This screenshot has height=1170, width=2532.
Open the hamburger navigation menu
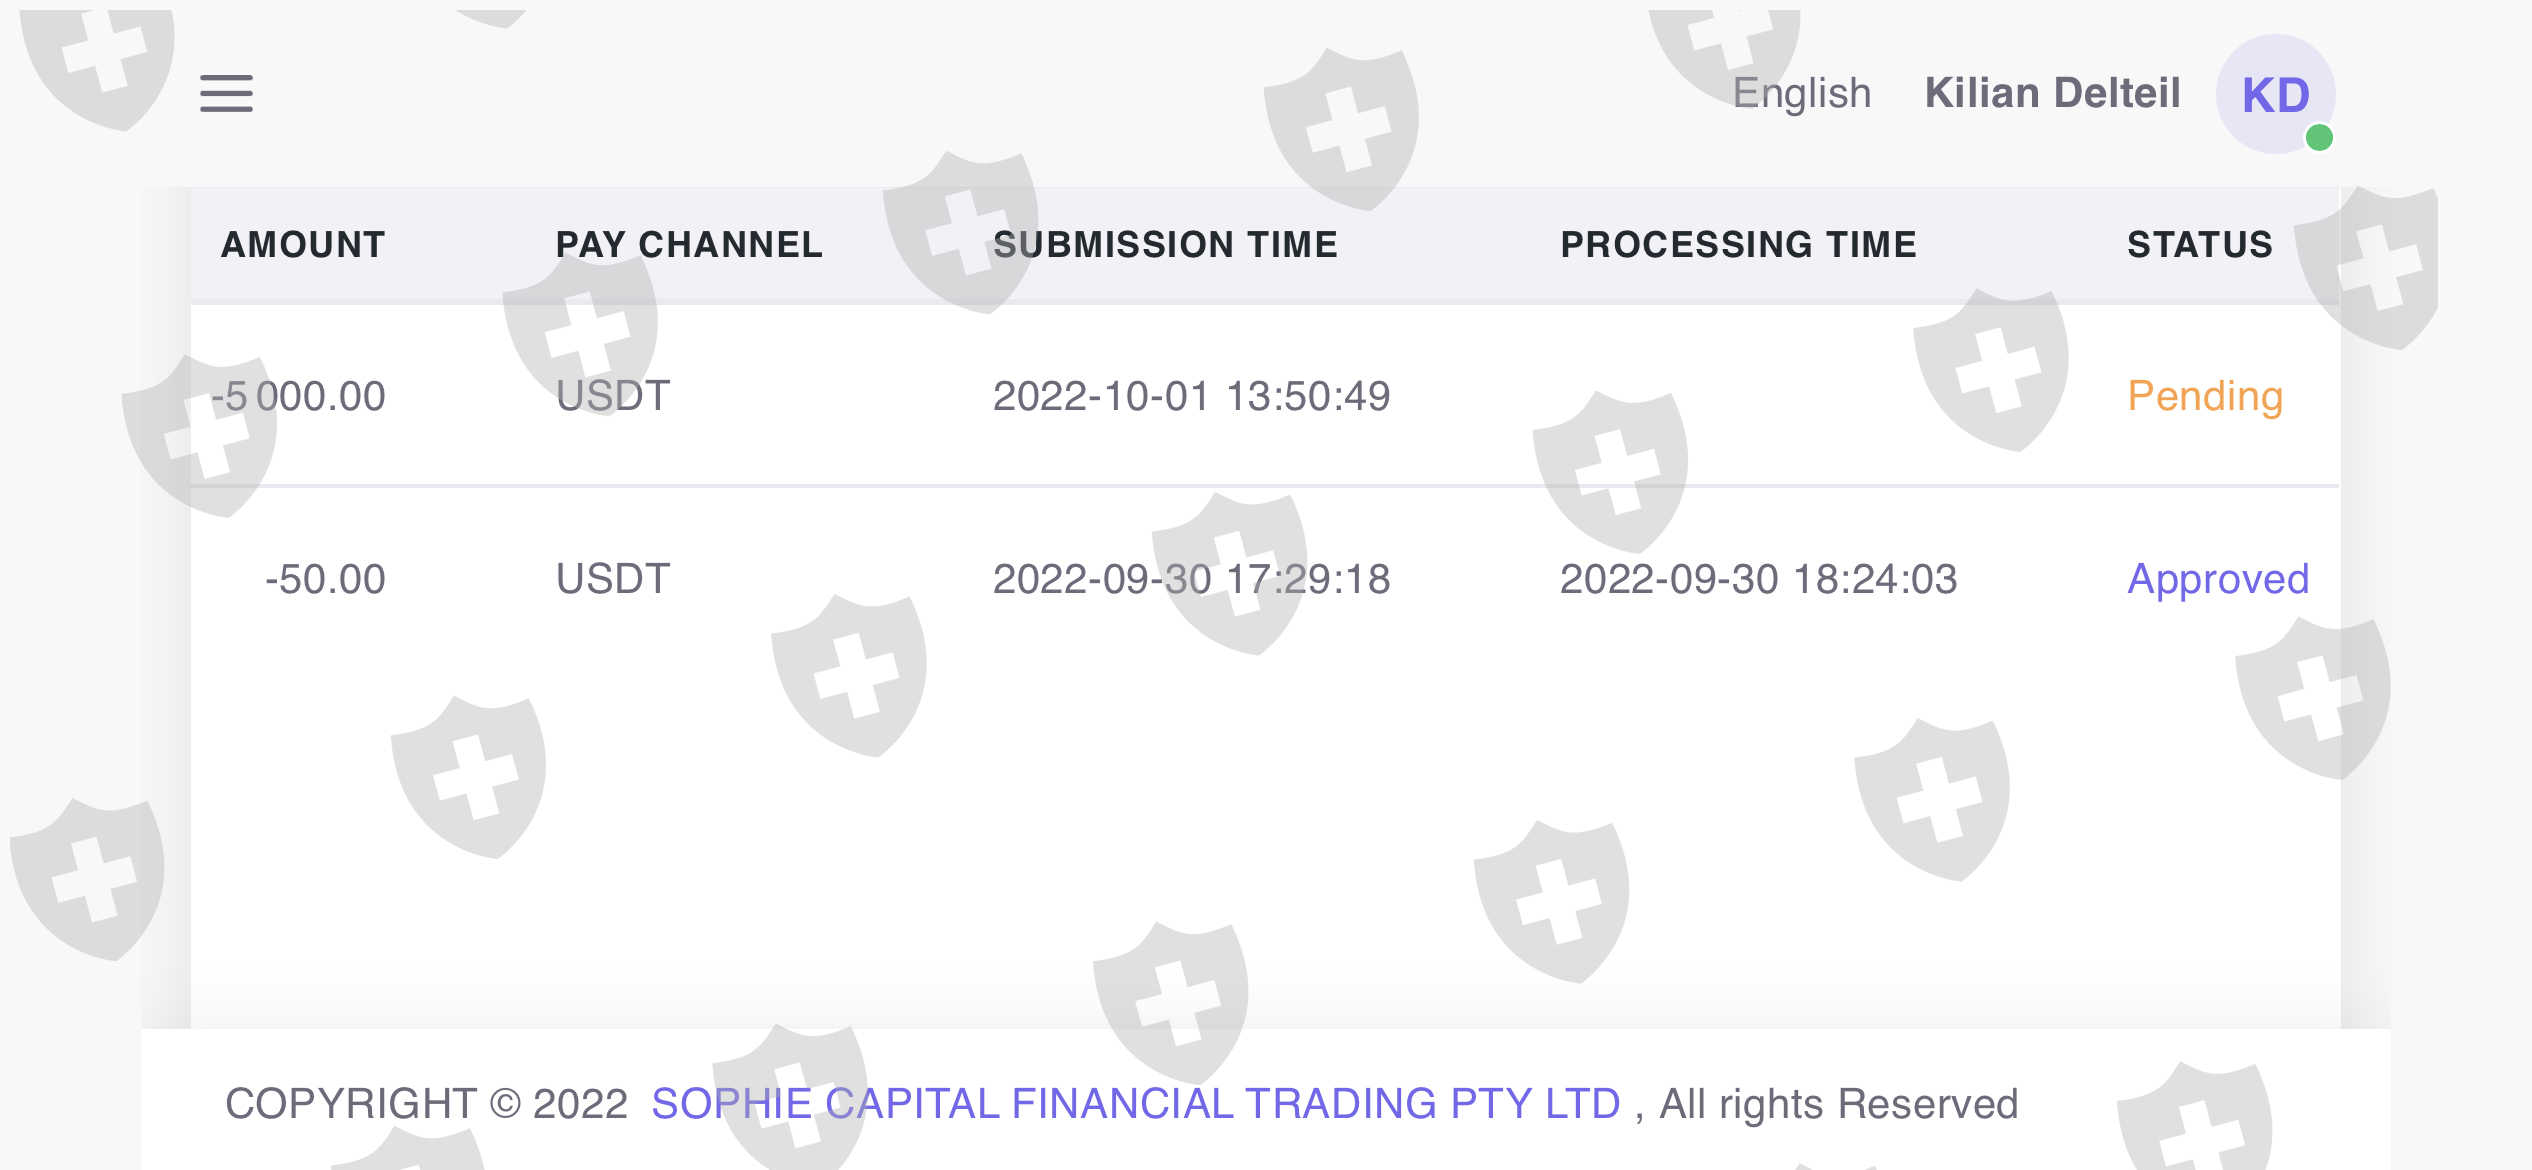[226, 93]
